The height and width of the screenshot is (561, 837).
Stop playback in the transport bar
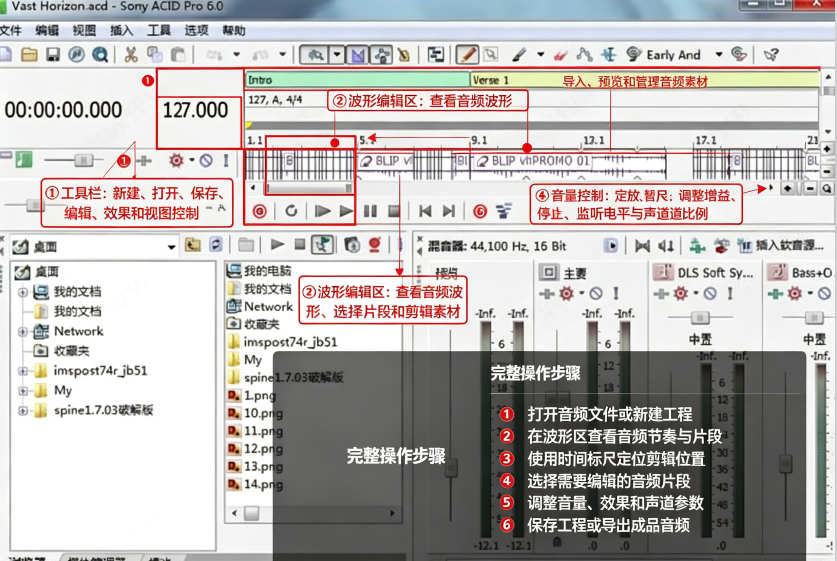[x=394, y=211]
